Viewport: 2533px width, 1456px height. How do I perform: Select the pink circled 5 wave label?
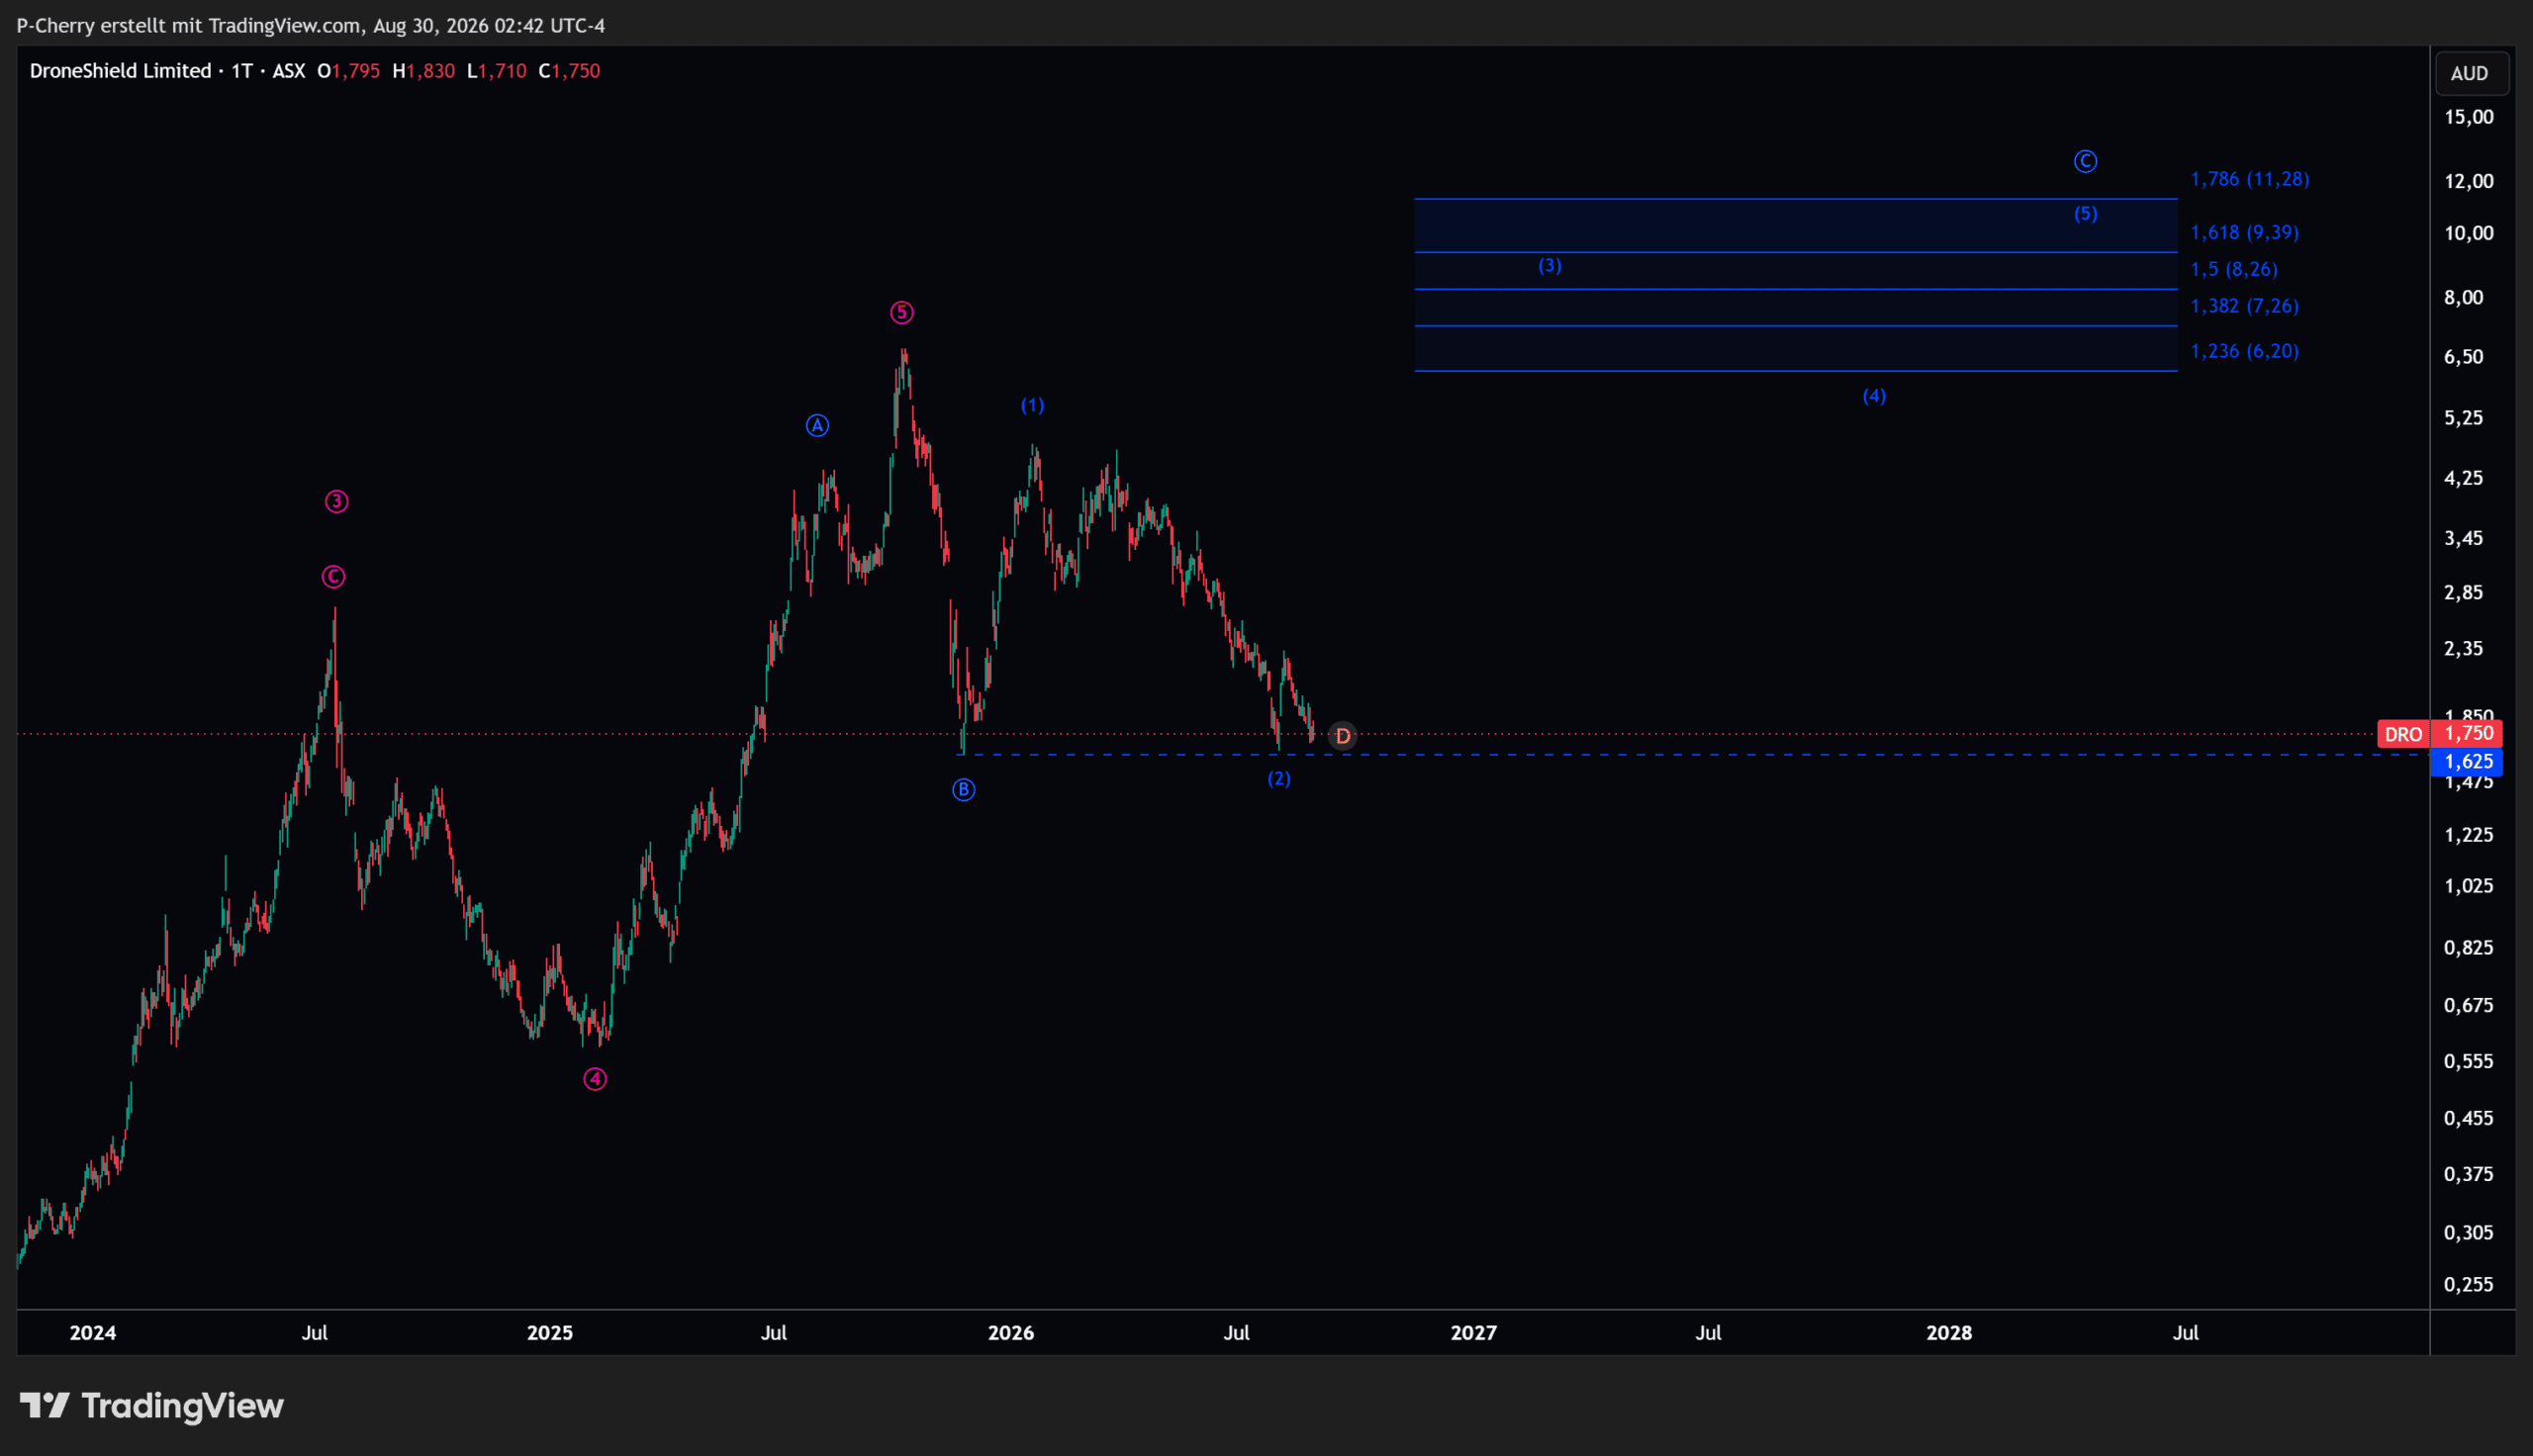tap(901, 313)
